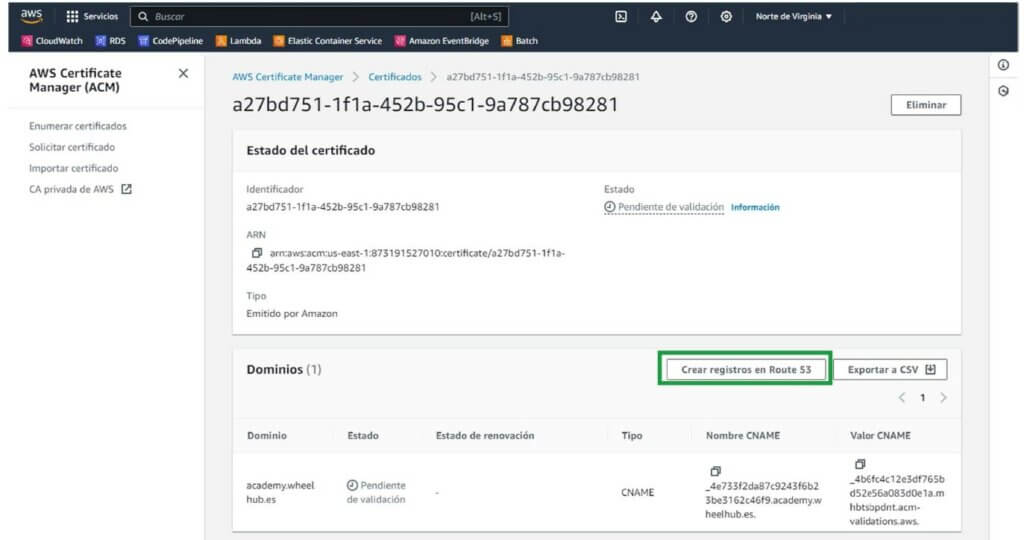The image size is (1024, 540).
Task: Open the notifications bell icon
Action: click(x=656, y=17)
